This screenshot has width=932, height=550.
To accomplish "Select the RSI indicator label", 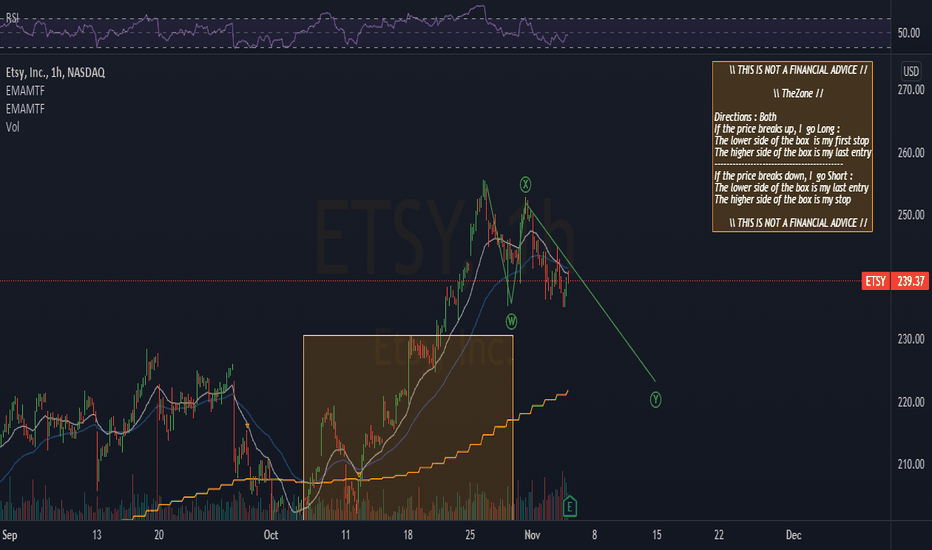I will (x=12, y=18).
